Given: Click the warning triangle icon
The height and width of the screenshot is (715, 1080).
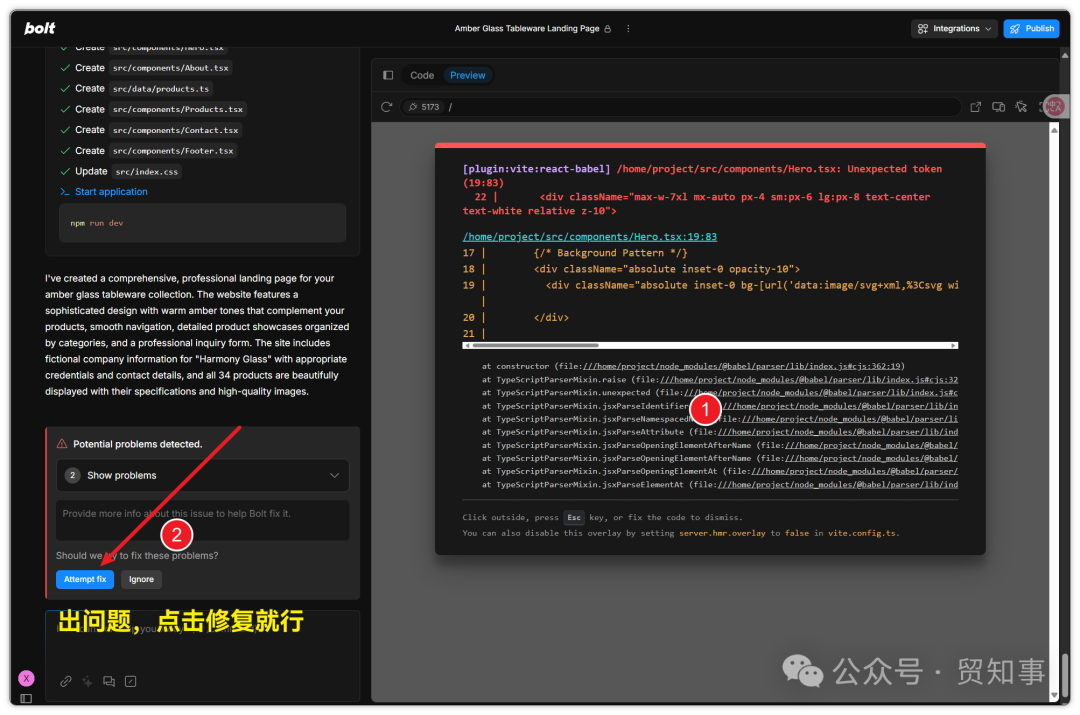Looking at the screenshot, I should [x=62, y=444].
